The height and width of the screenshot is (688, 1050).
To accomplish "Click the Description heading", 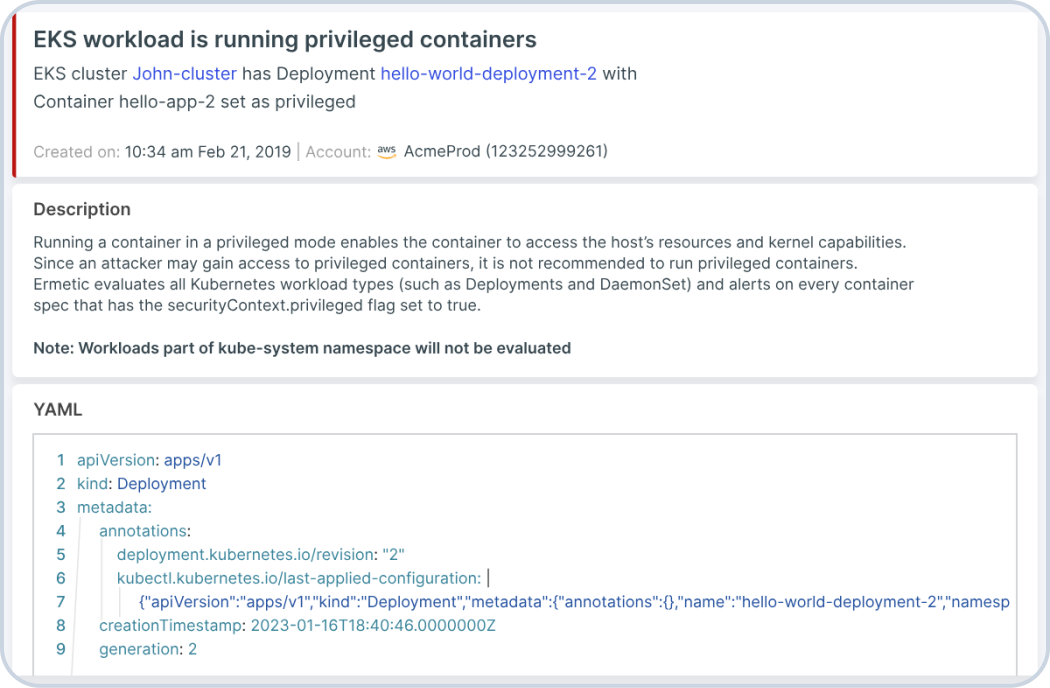I will [x=82, y=209].
